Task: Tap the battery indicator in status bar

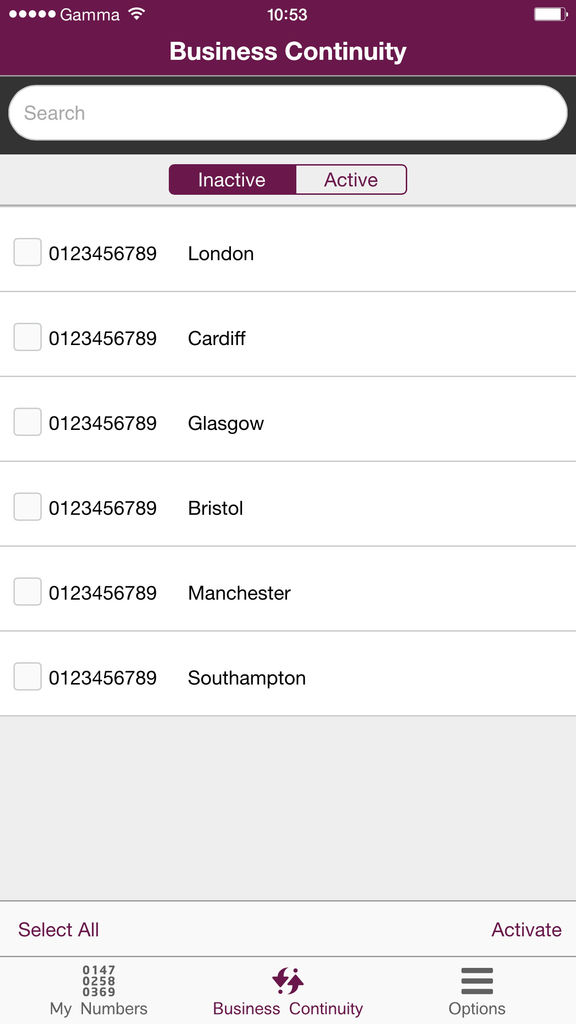Action: (x=551, y=14)
